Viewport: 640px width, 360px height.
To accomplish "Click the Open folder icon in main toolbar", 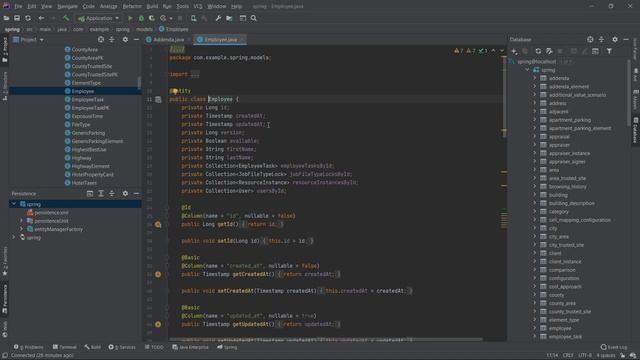I will click(6, 18).
